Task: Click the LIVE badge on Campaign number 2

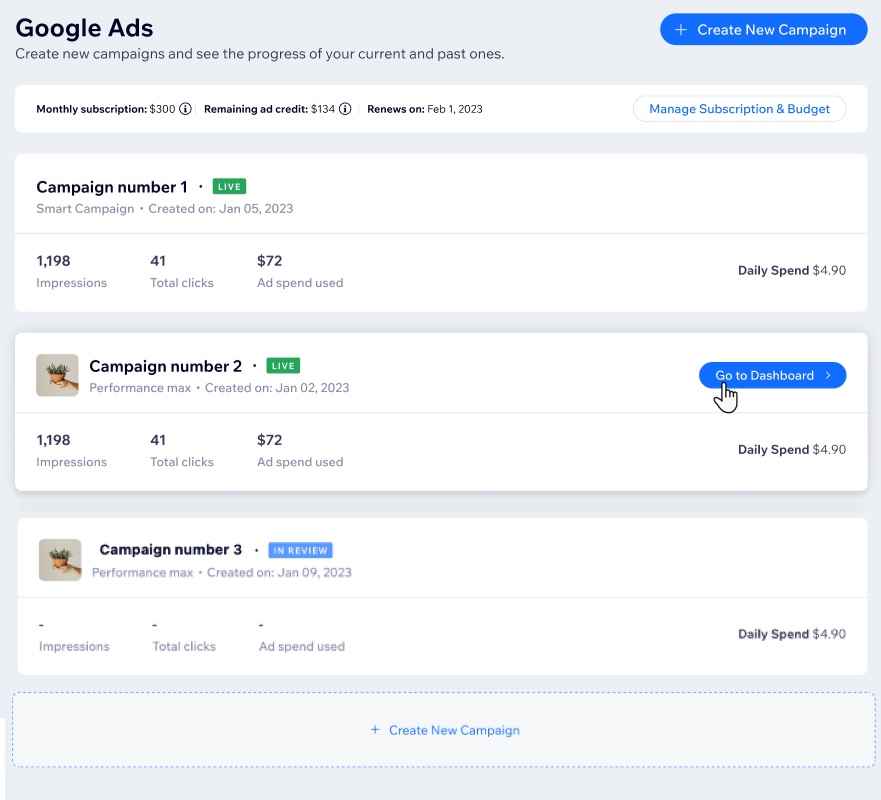Action: 283,366
